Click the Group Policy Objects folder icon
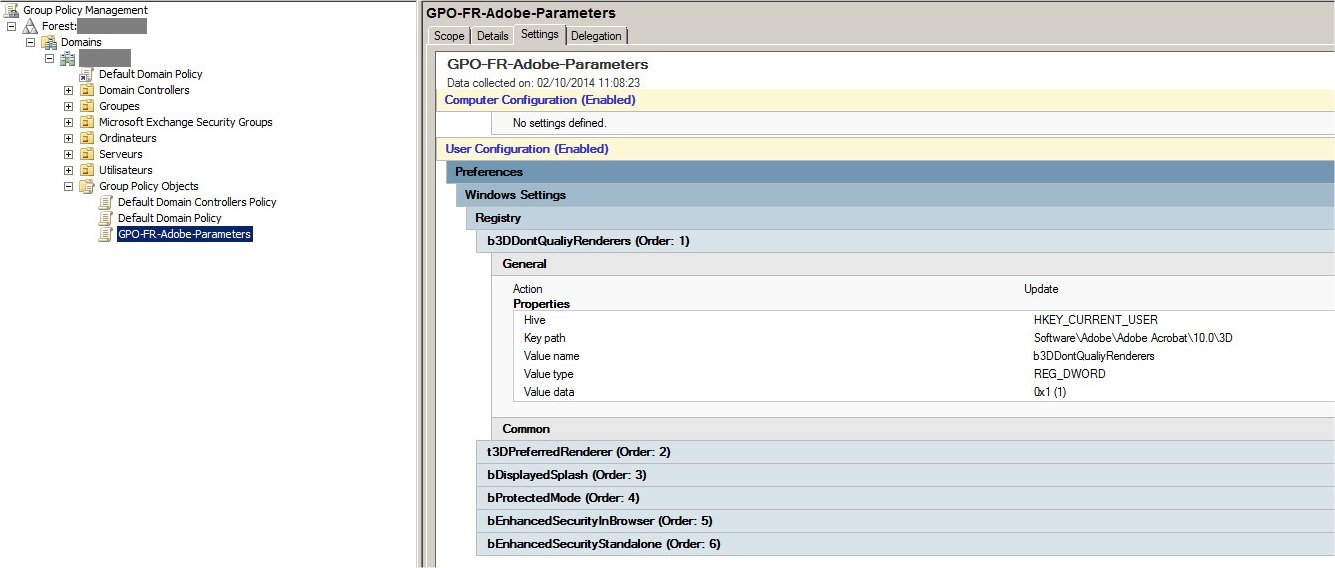 click(87, 186)
